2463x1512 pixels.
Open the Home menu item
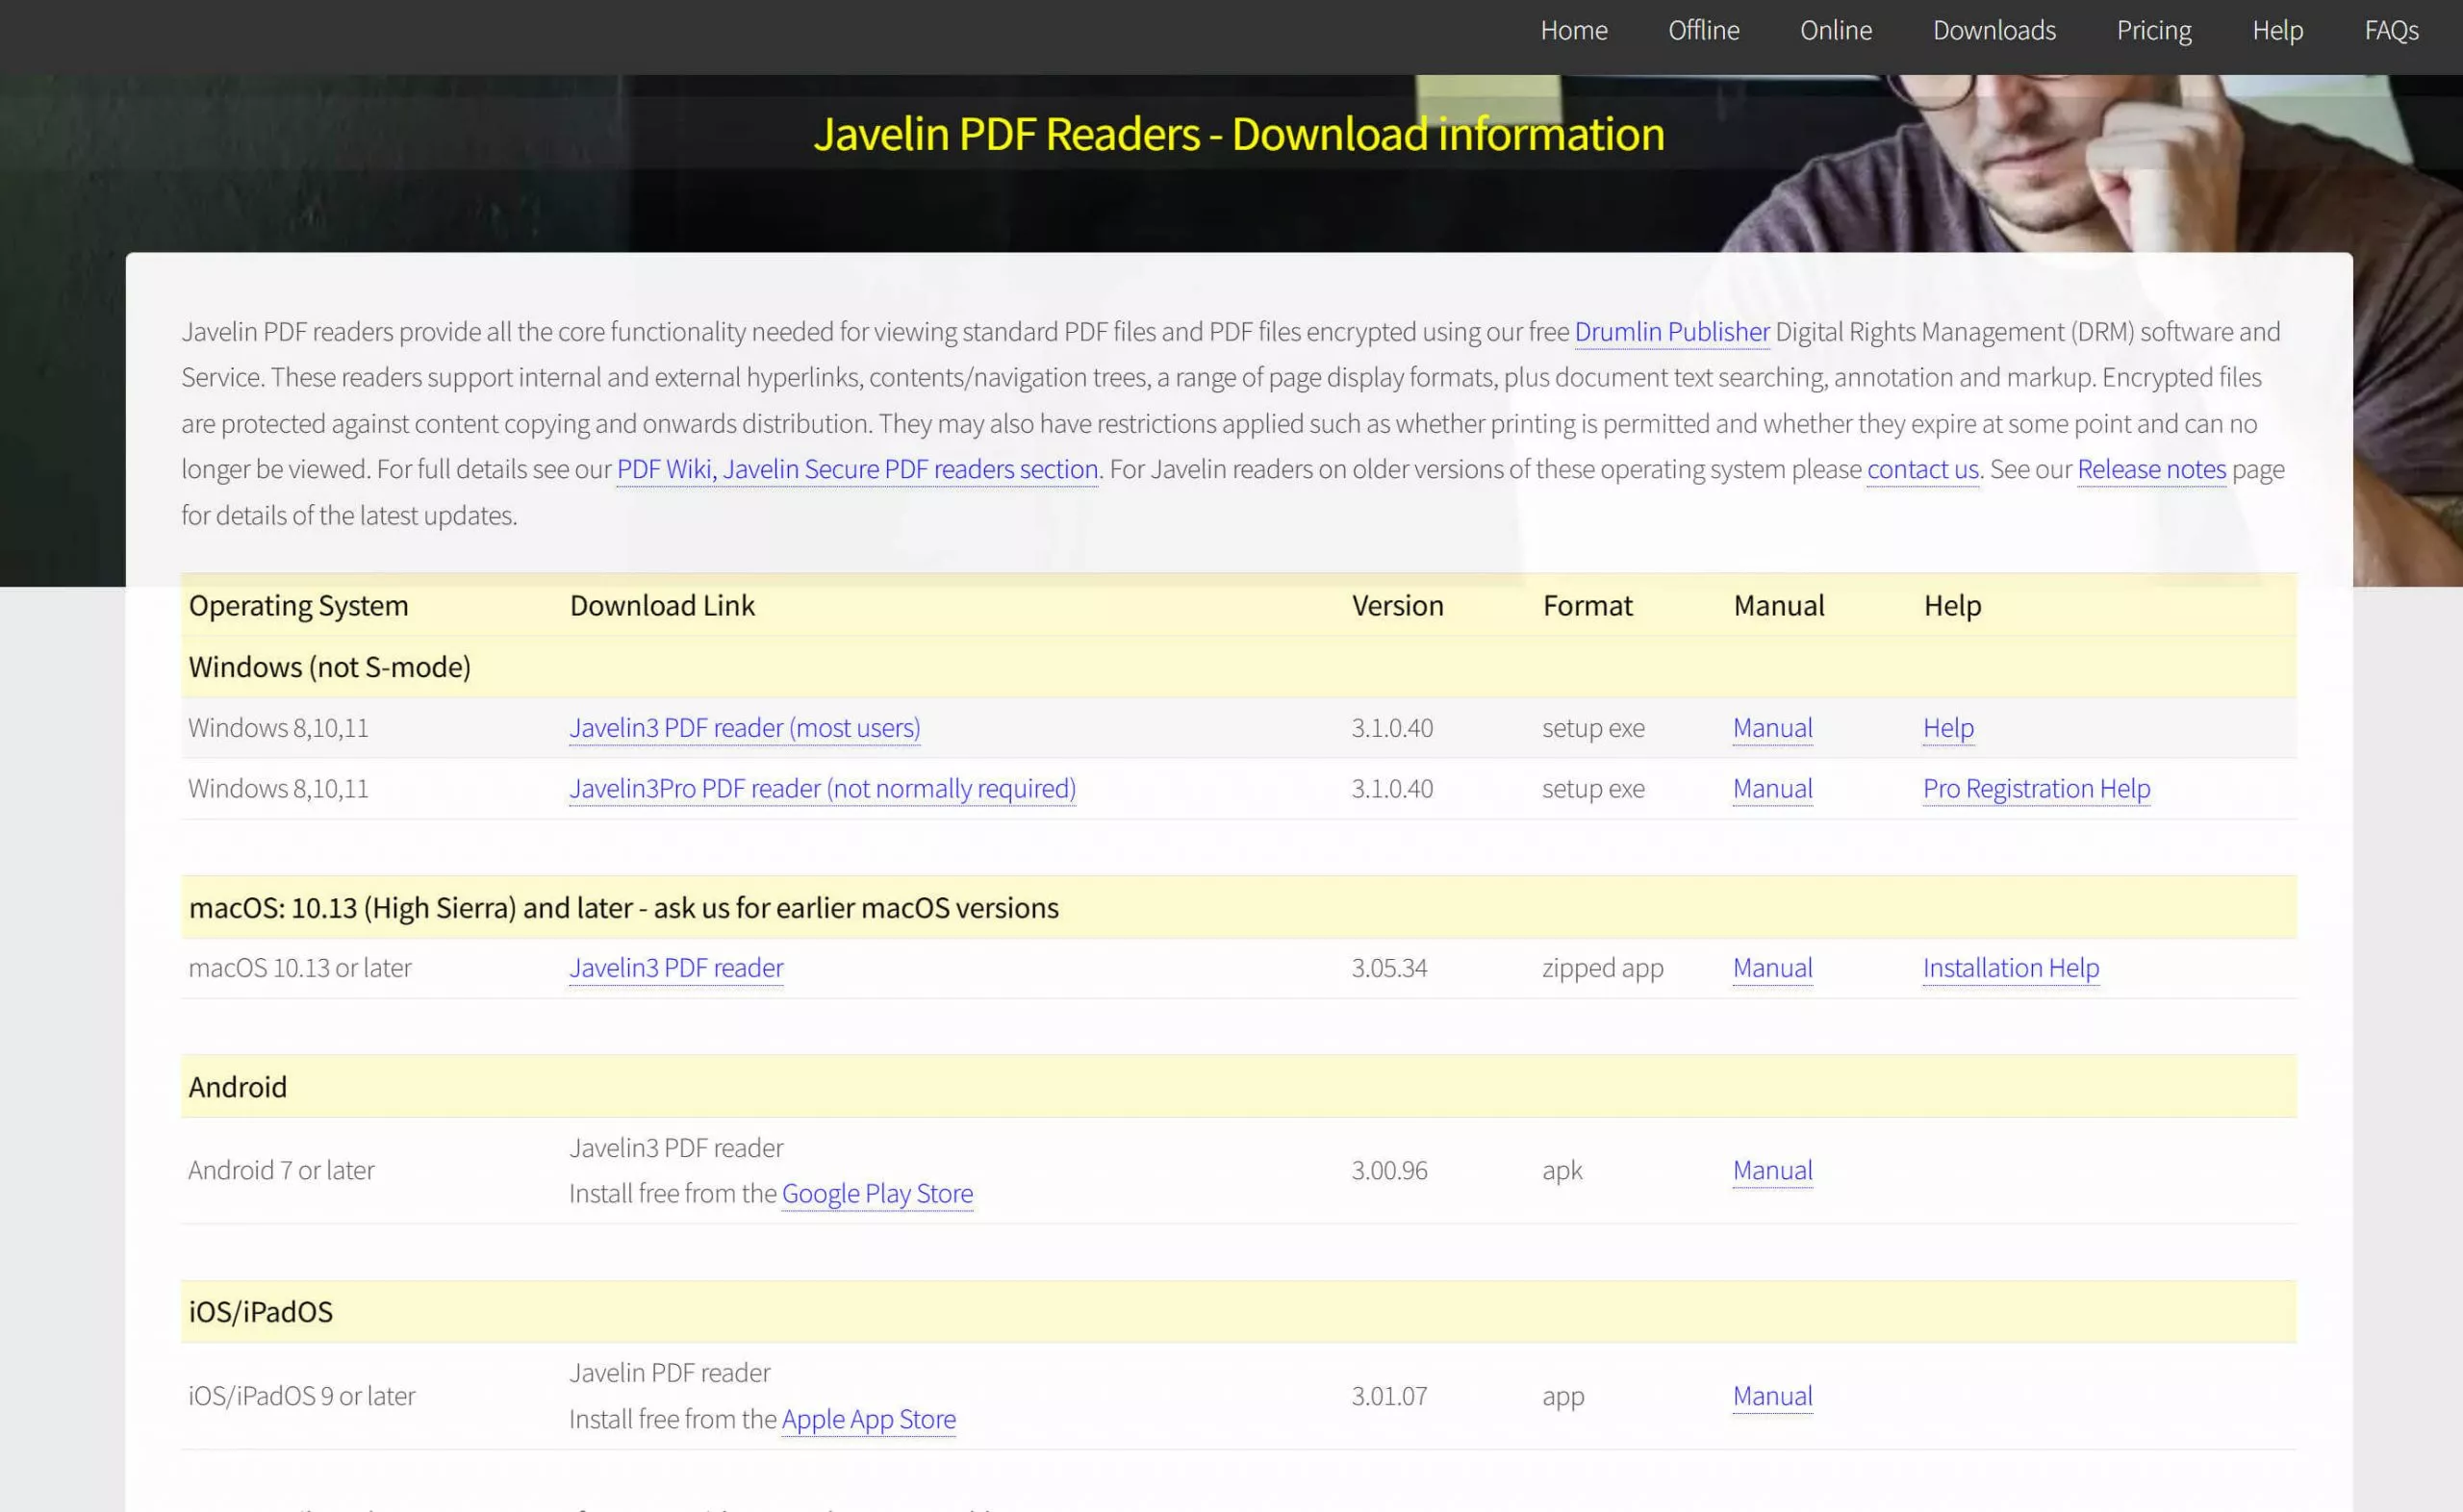(x=1574, y=30)
